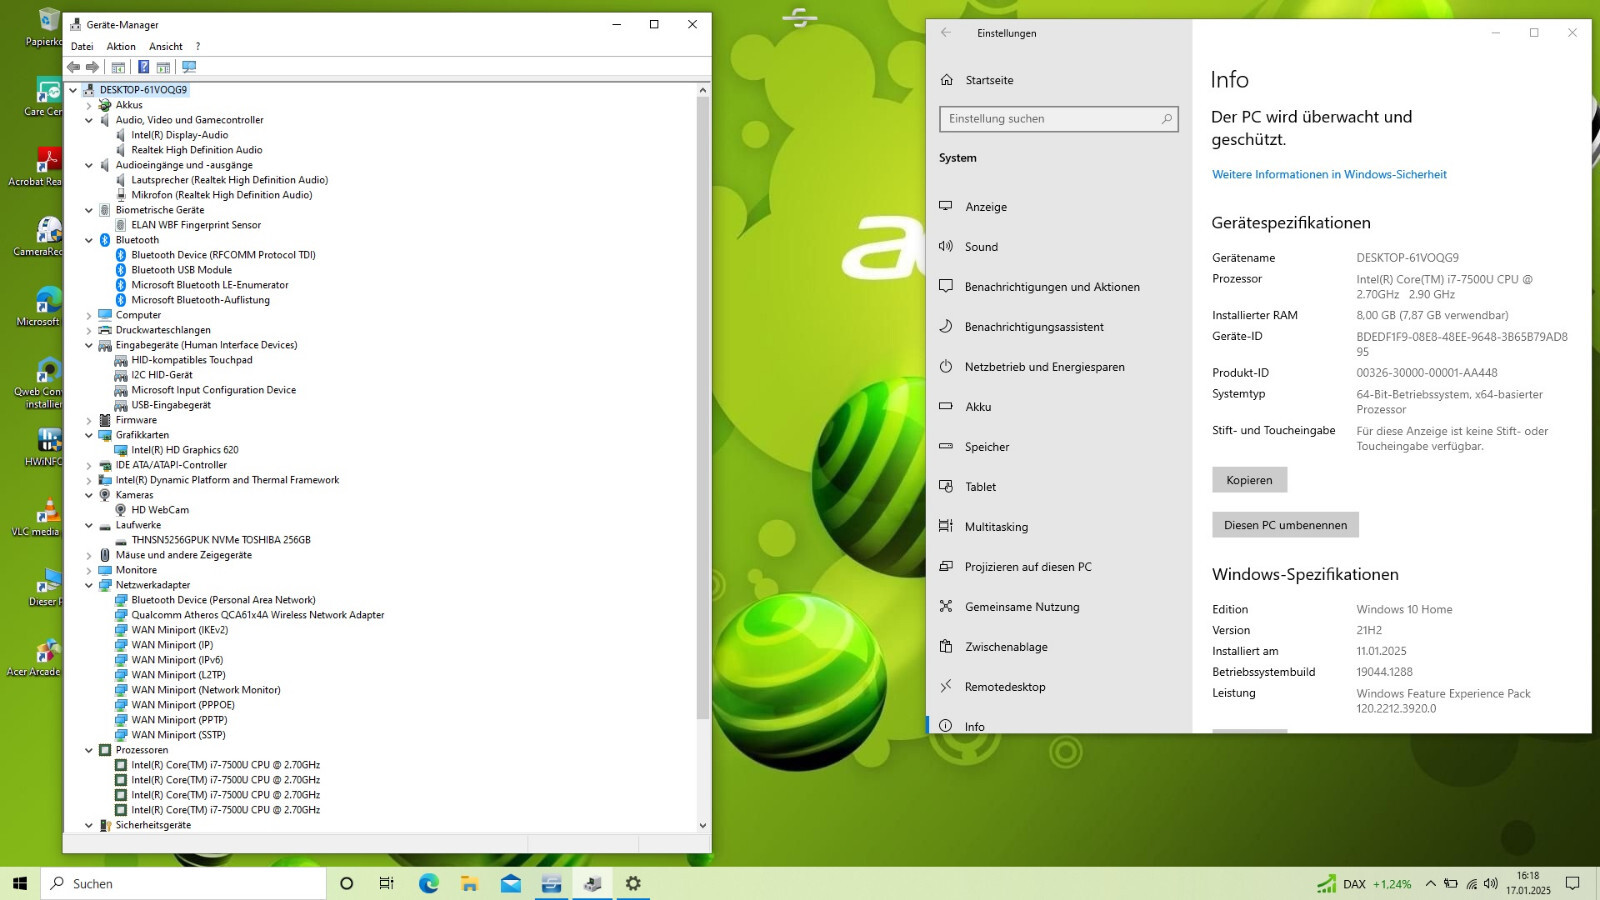Open the Mail app from the taskbar
Screen dimensions: 1600x900
pos(511,883)
